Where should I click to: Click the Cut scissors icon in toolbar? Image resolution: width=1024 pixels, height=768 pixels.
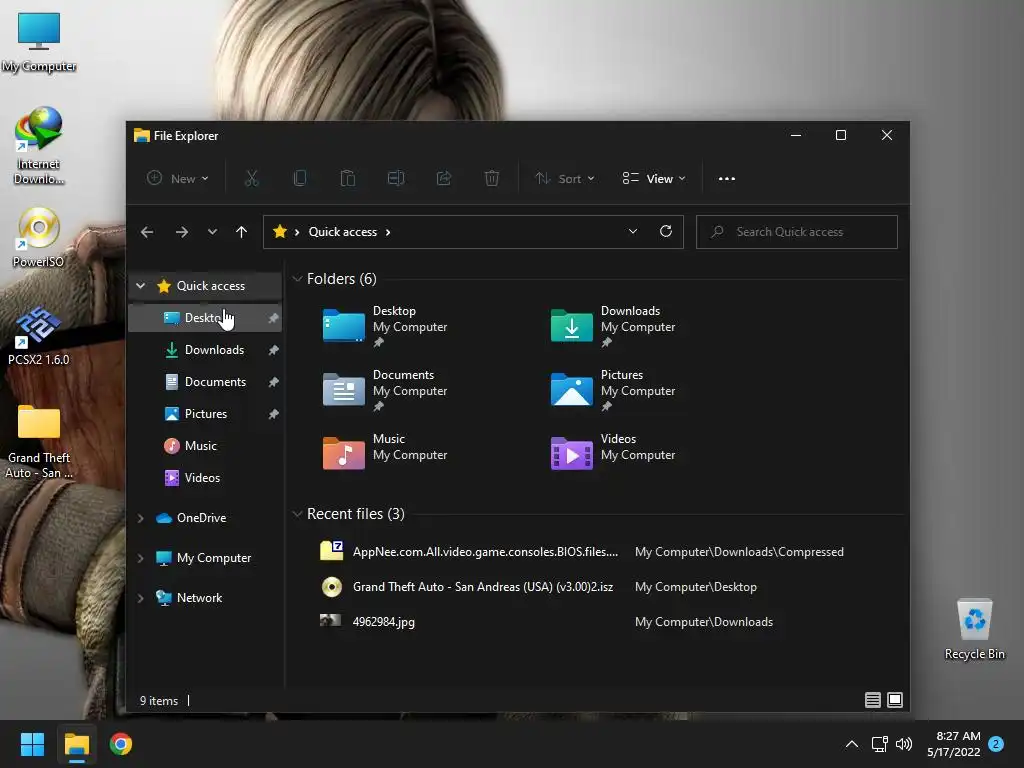(x=251, y=178)
